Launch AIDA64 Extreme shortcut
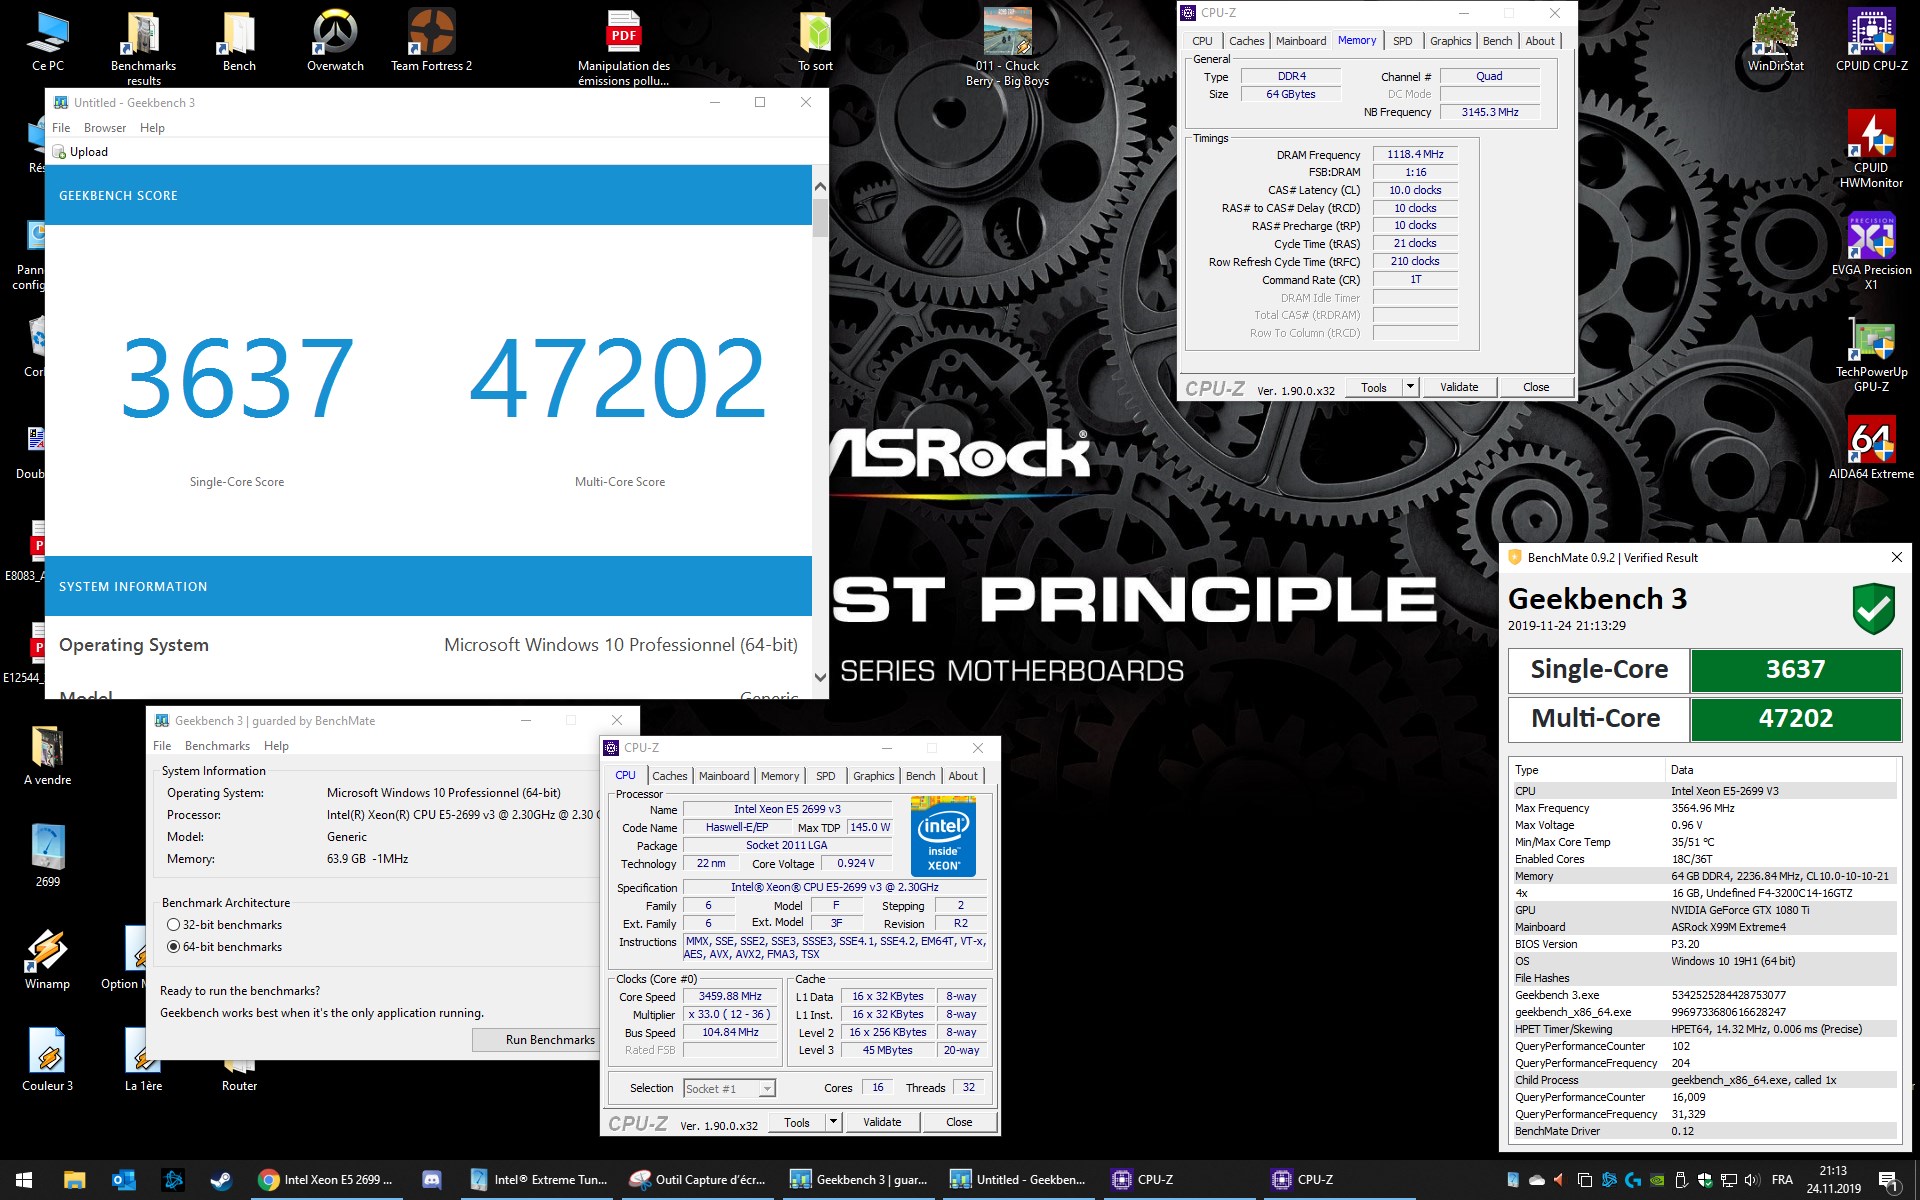 [x=1871, y=450]
